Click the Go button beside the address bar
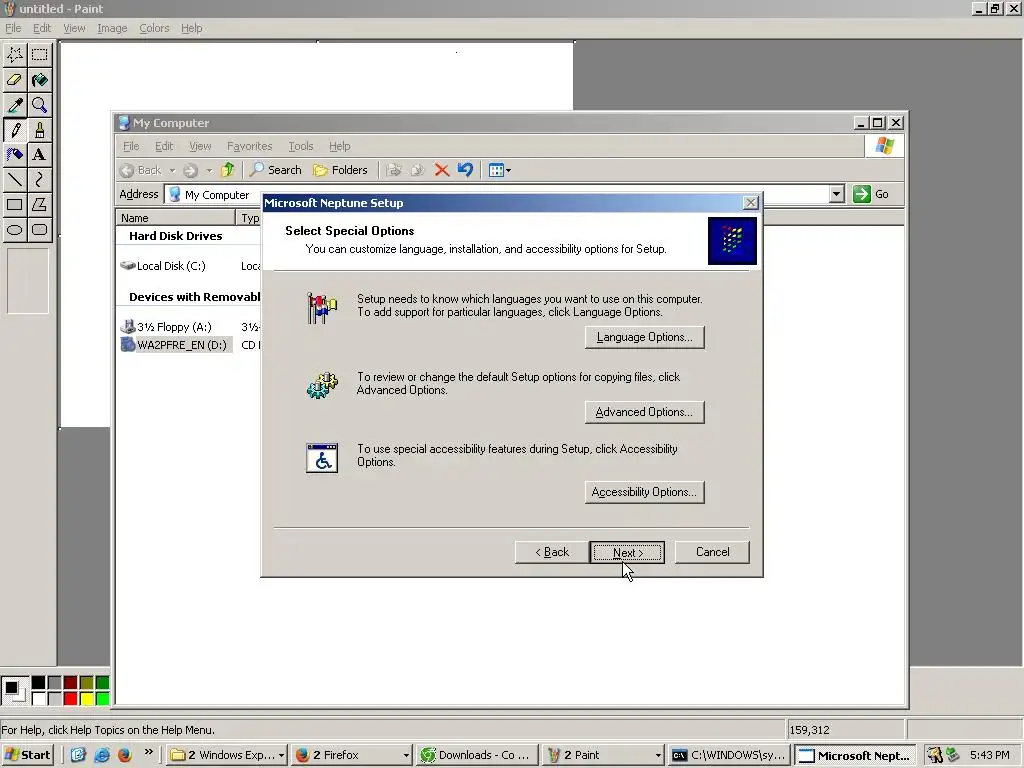Screen dimensions: 1024x768 click(871, 194)
